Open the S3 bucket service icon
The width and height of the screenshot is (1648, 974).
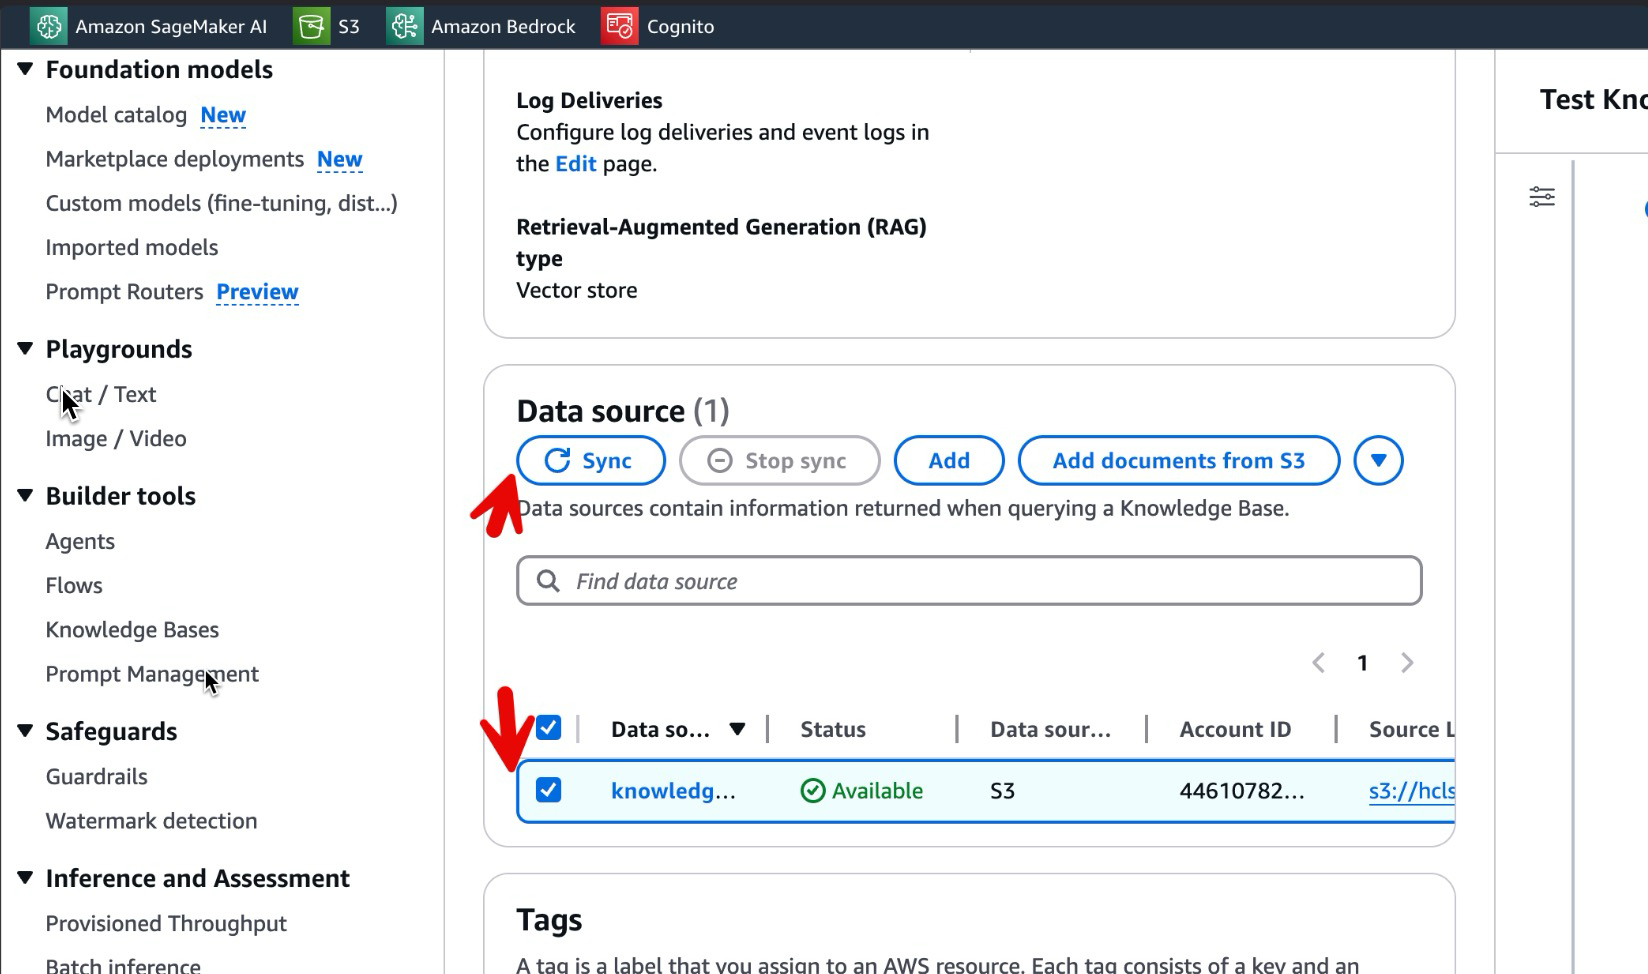[x=311, y=26]
